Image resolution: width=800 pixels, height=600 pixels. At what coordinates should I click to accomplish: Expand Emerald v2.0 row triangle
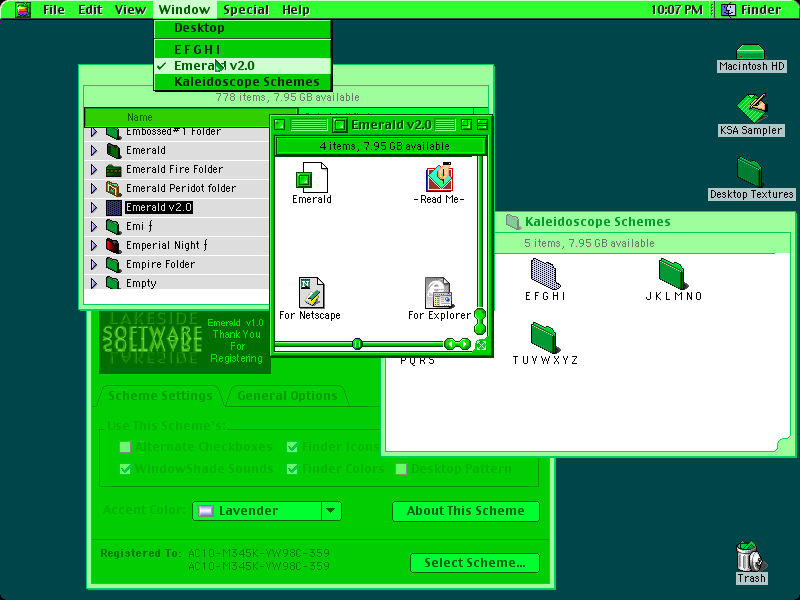click(94, 208)
